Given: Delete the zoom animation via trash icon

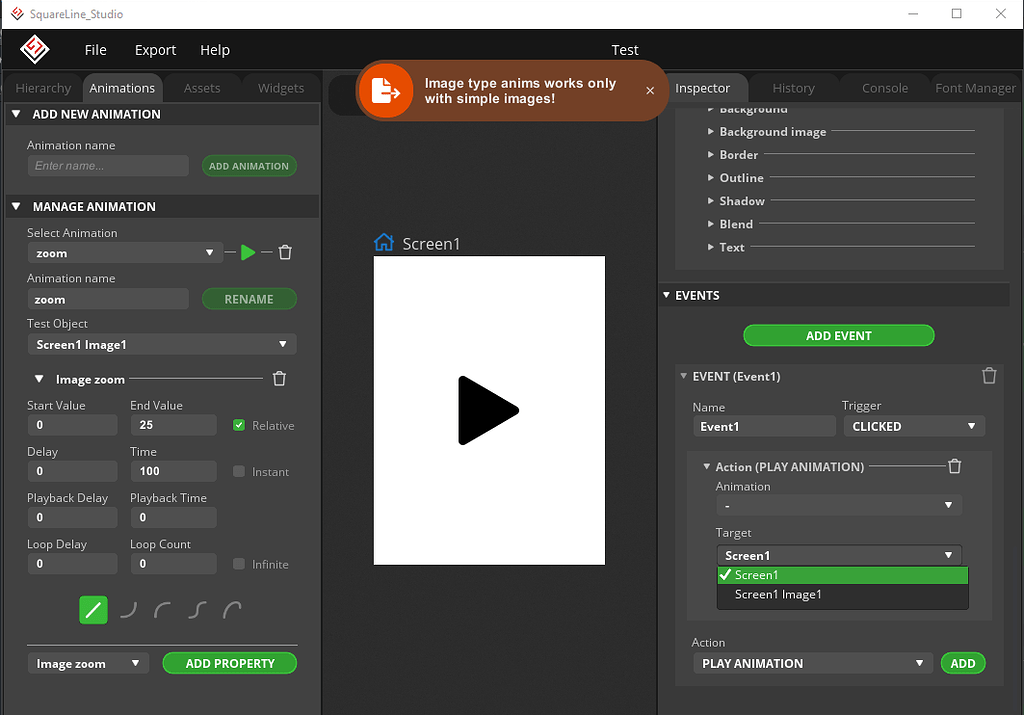Looking at the screenshot, I should pyautogui.click(x=285, y=253).
